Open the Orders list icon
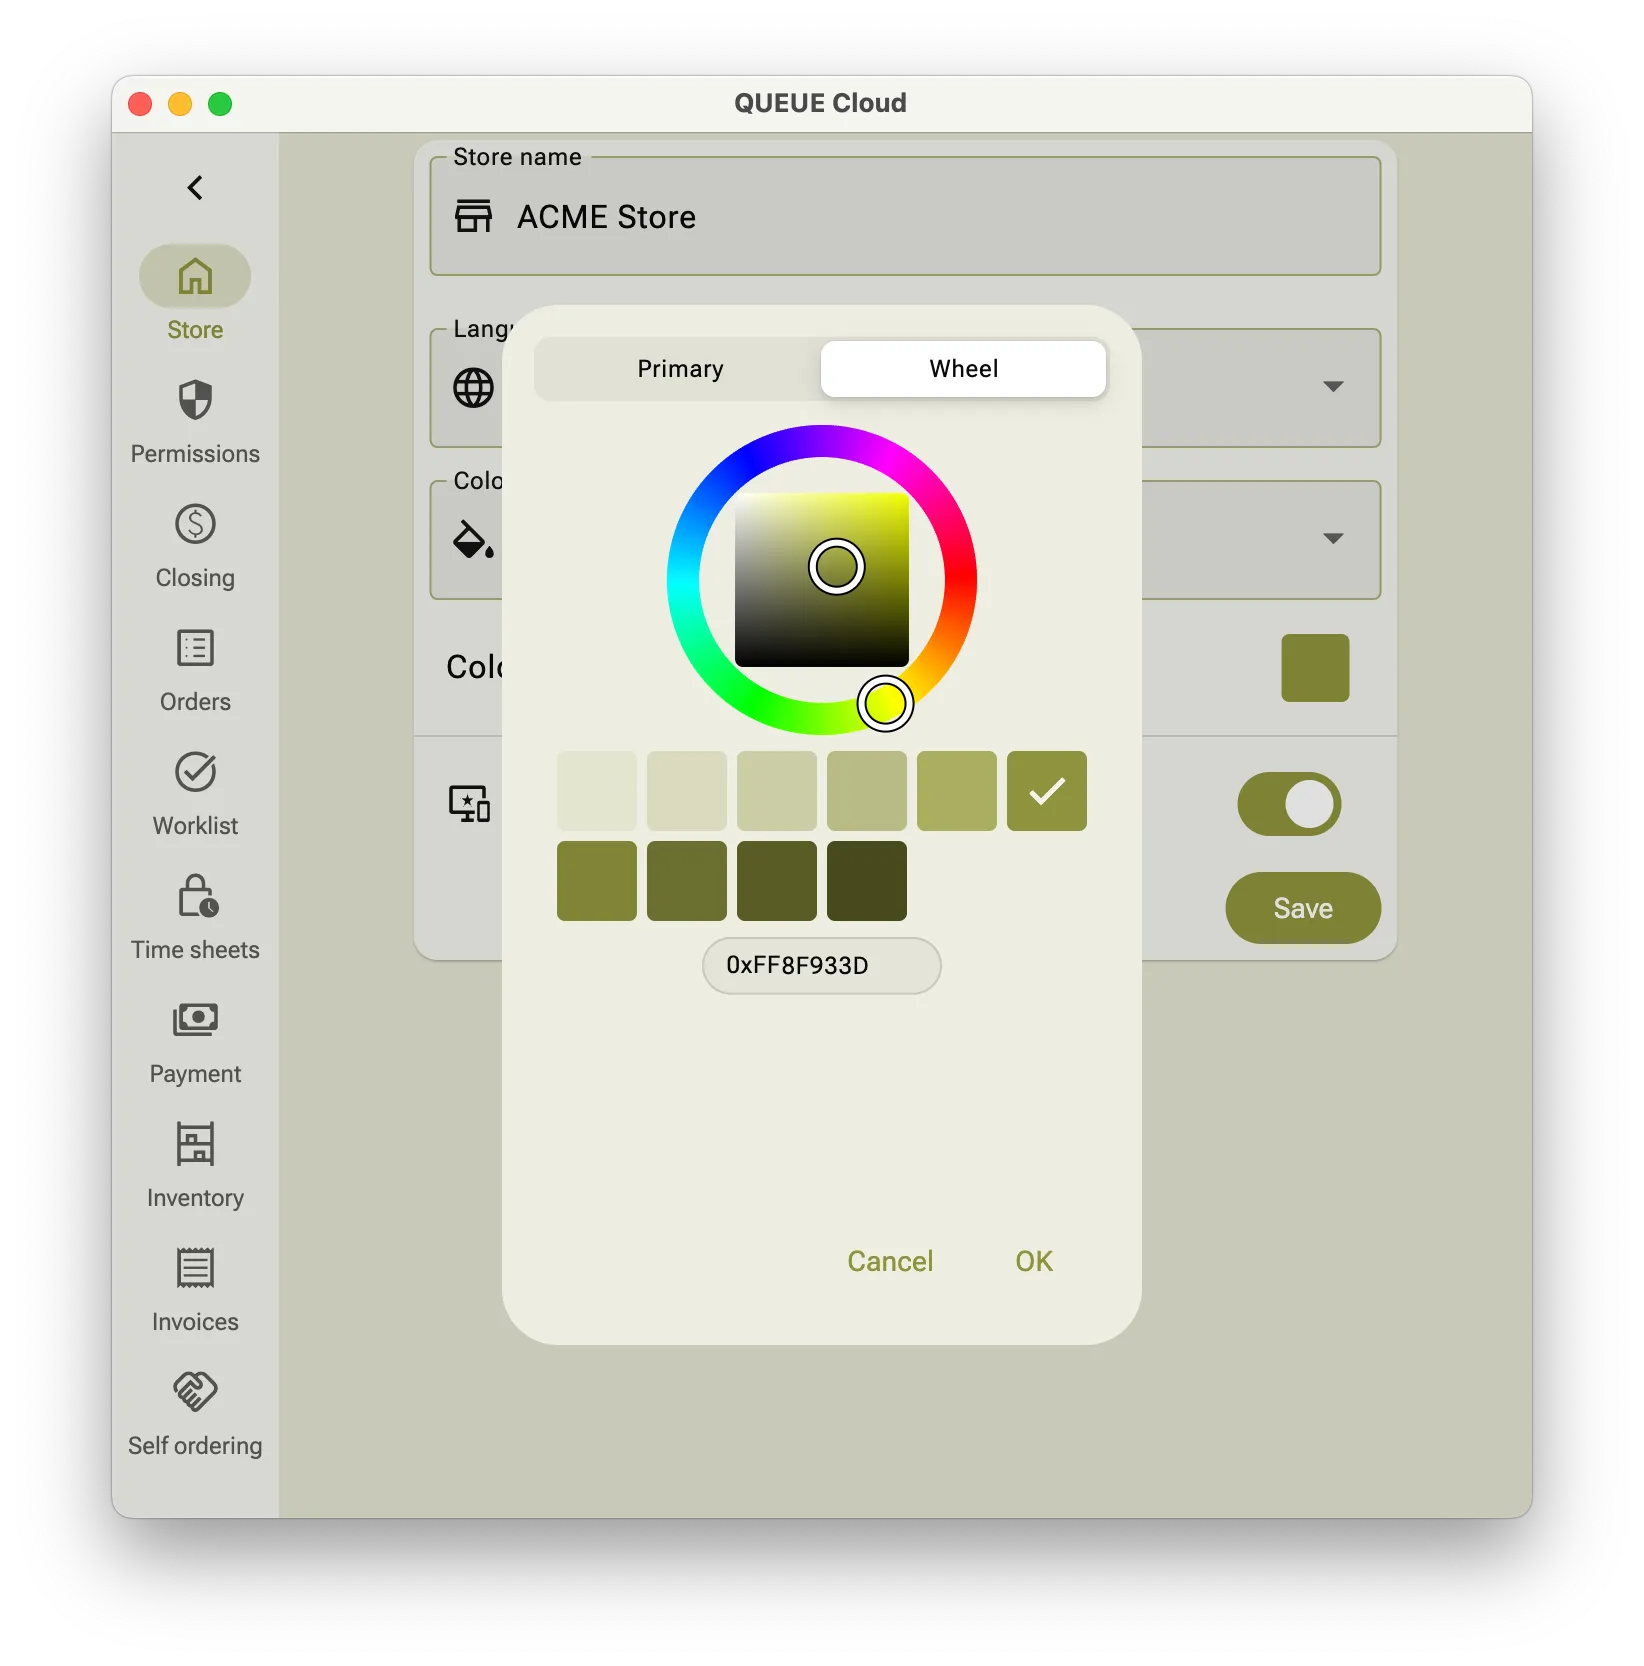The width and height of the screenshot is (1644, 1666). click(195, 649)
